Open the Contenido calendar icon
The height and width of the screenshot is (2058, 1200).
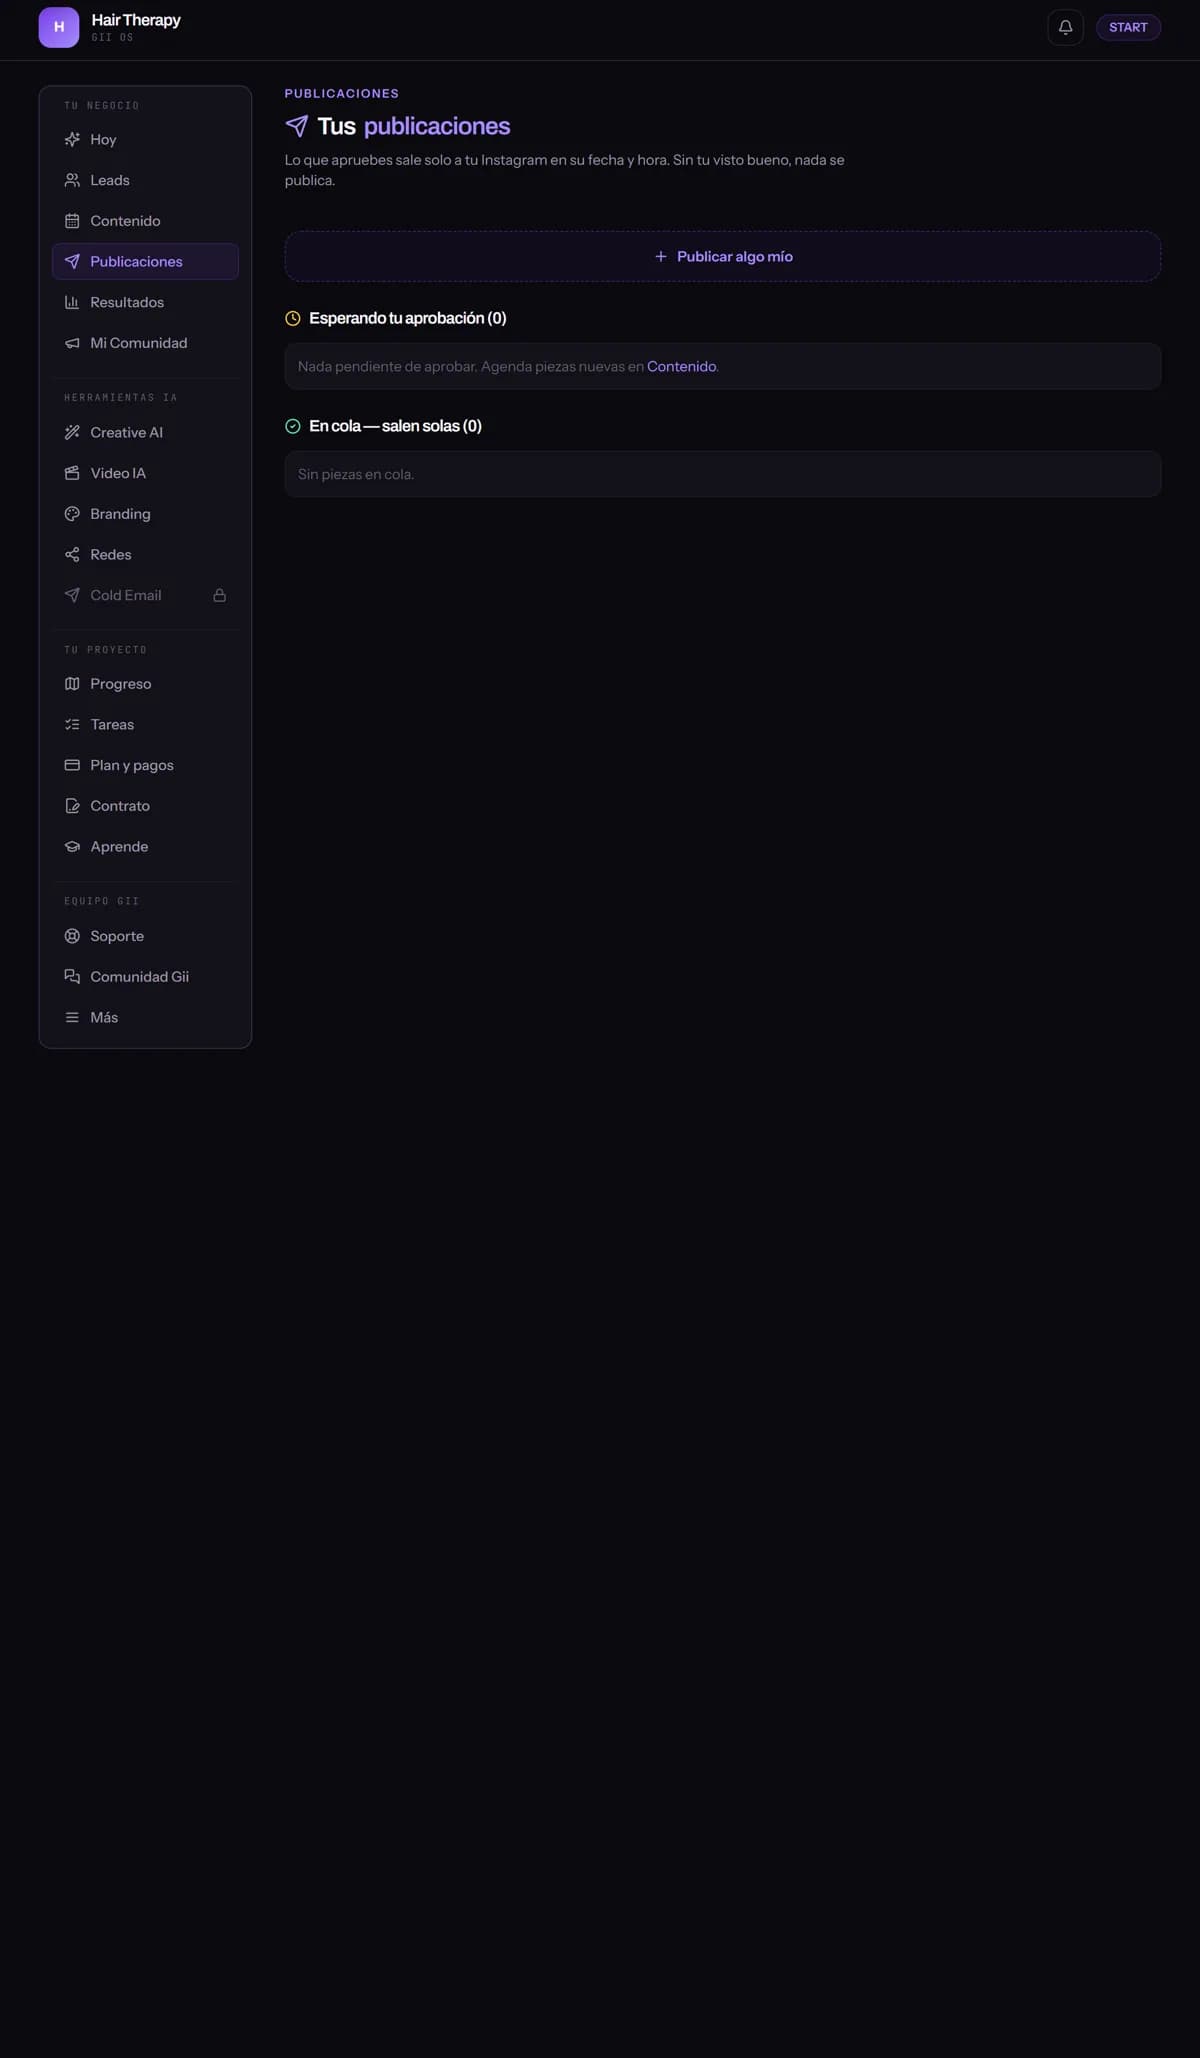click(72, 221)
